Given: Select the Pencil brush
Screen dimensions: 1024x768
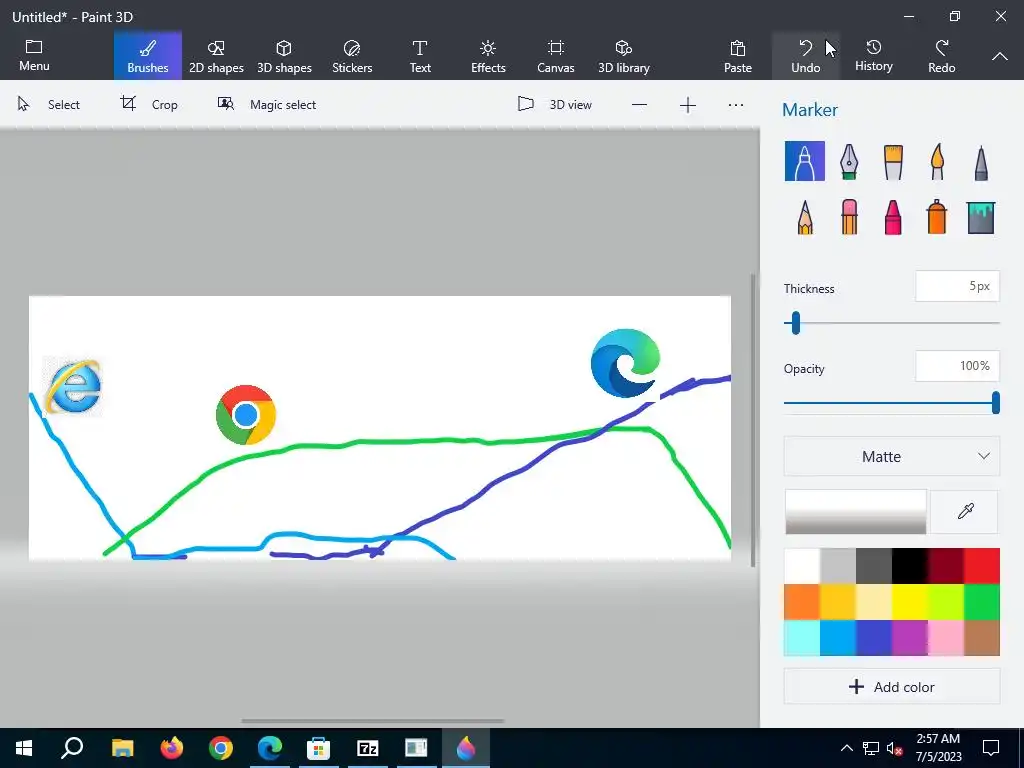Looking at the screenshot, I should tap(805, 217).
